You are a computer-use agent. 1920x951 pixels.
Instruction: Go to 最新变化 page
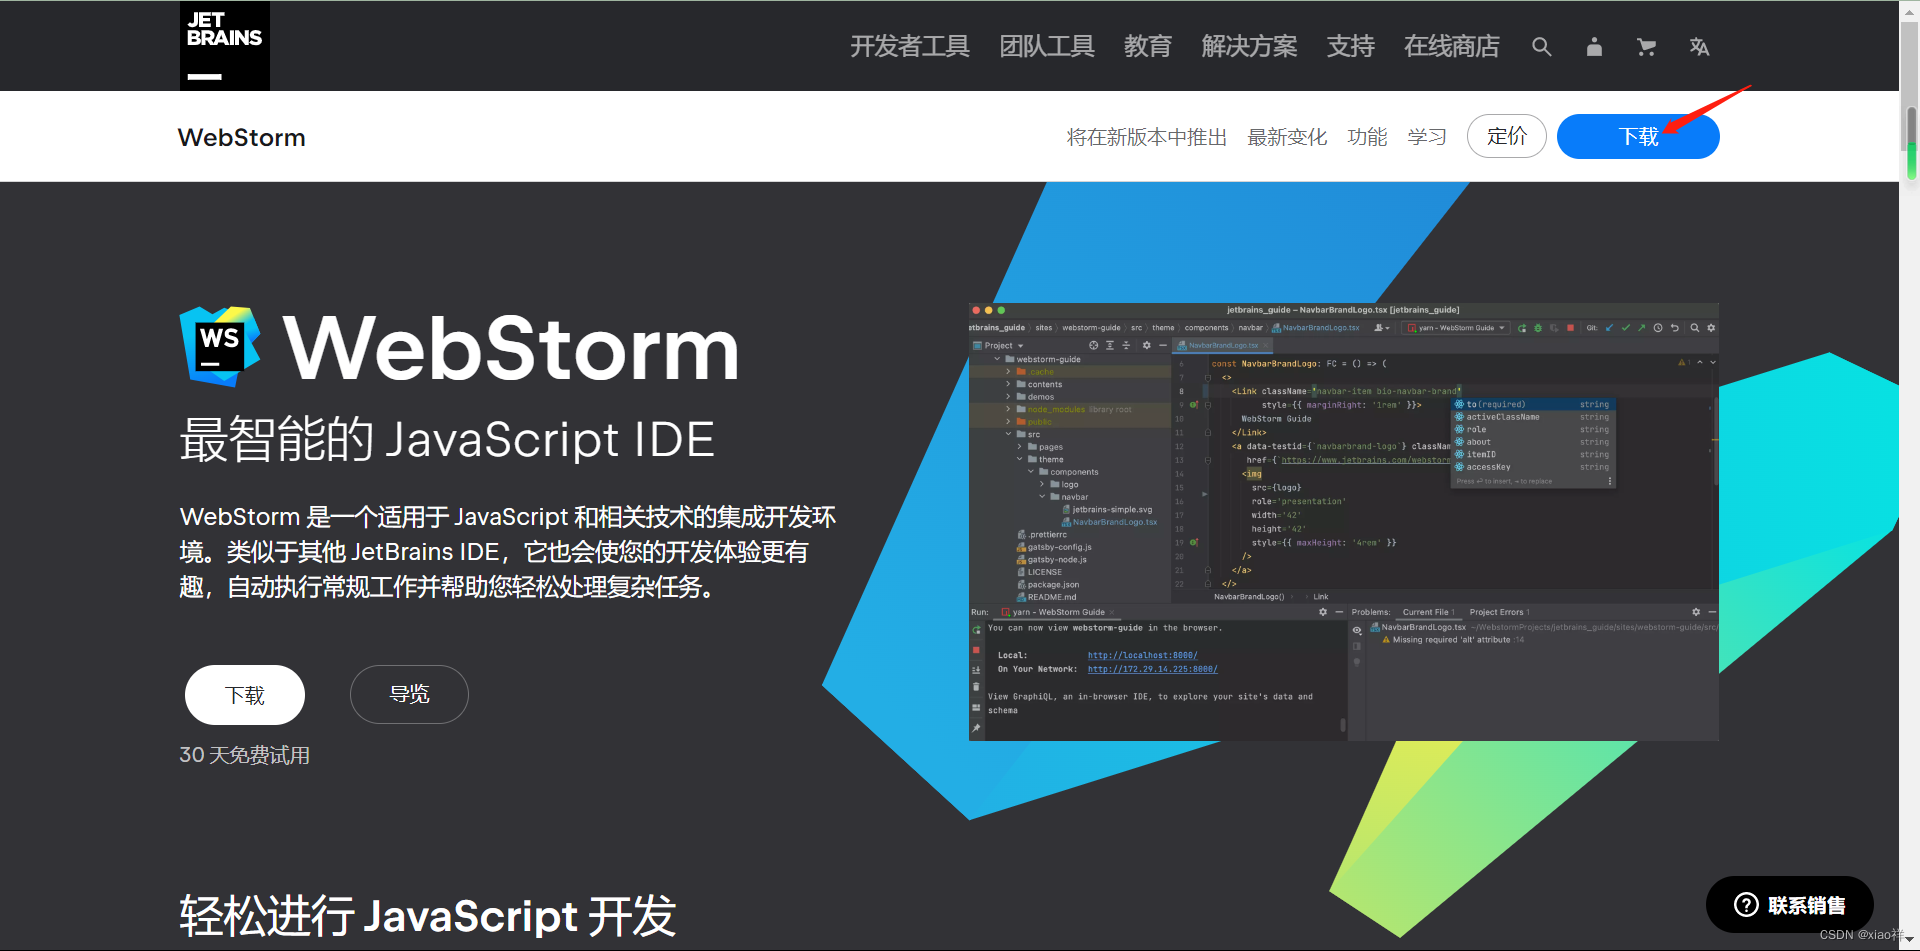(1287, 137)
